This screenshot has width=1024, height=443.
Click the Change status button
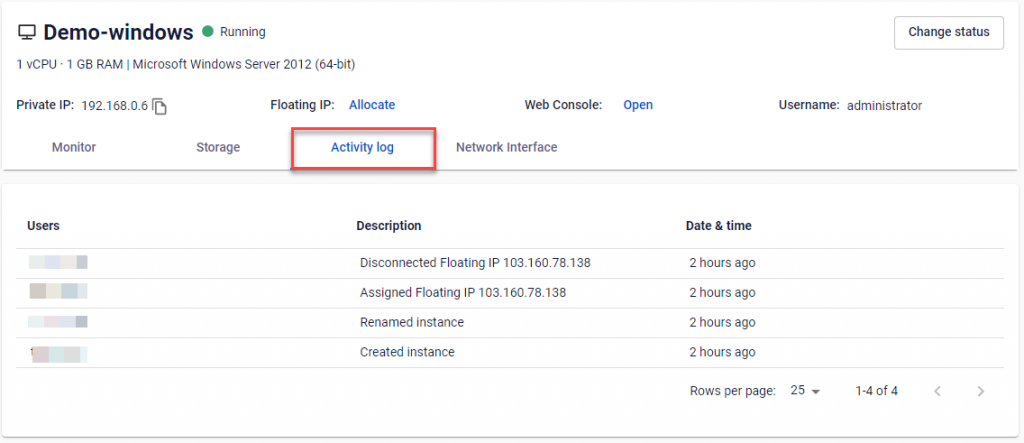(948, 32)
